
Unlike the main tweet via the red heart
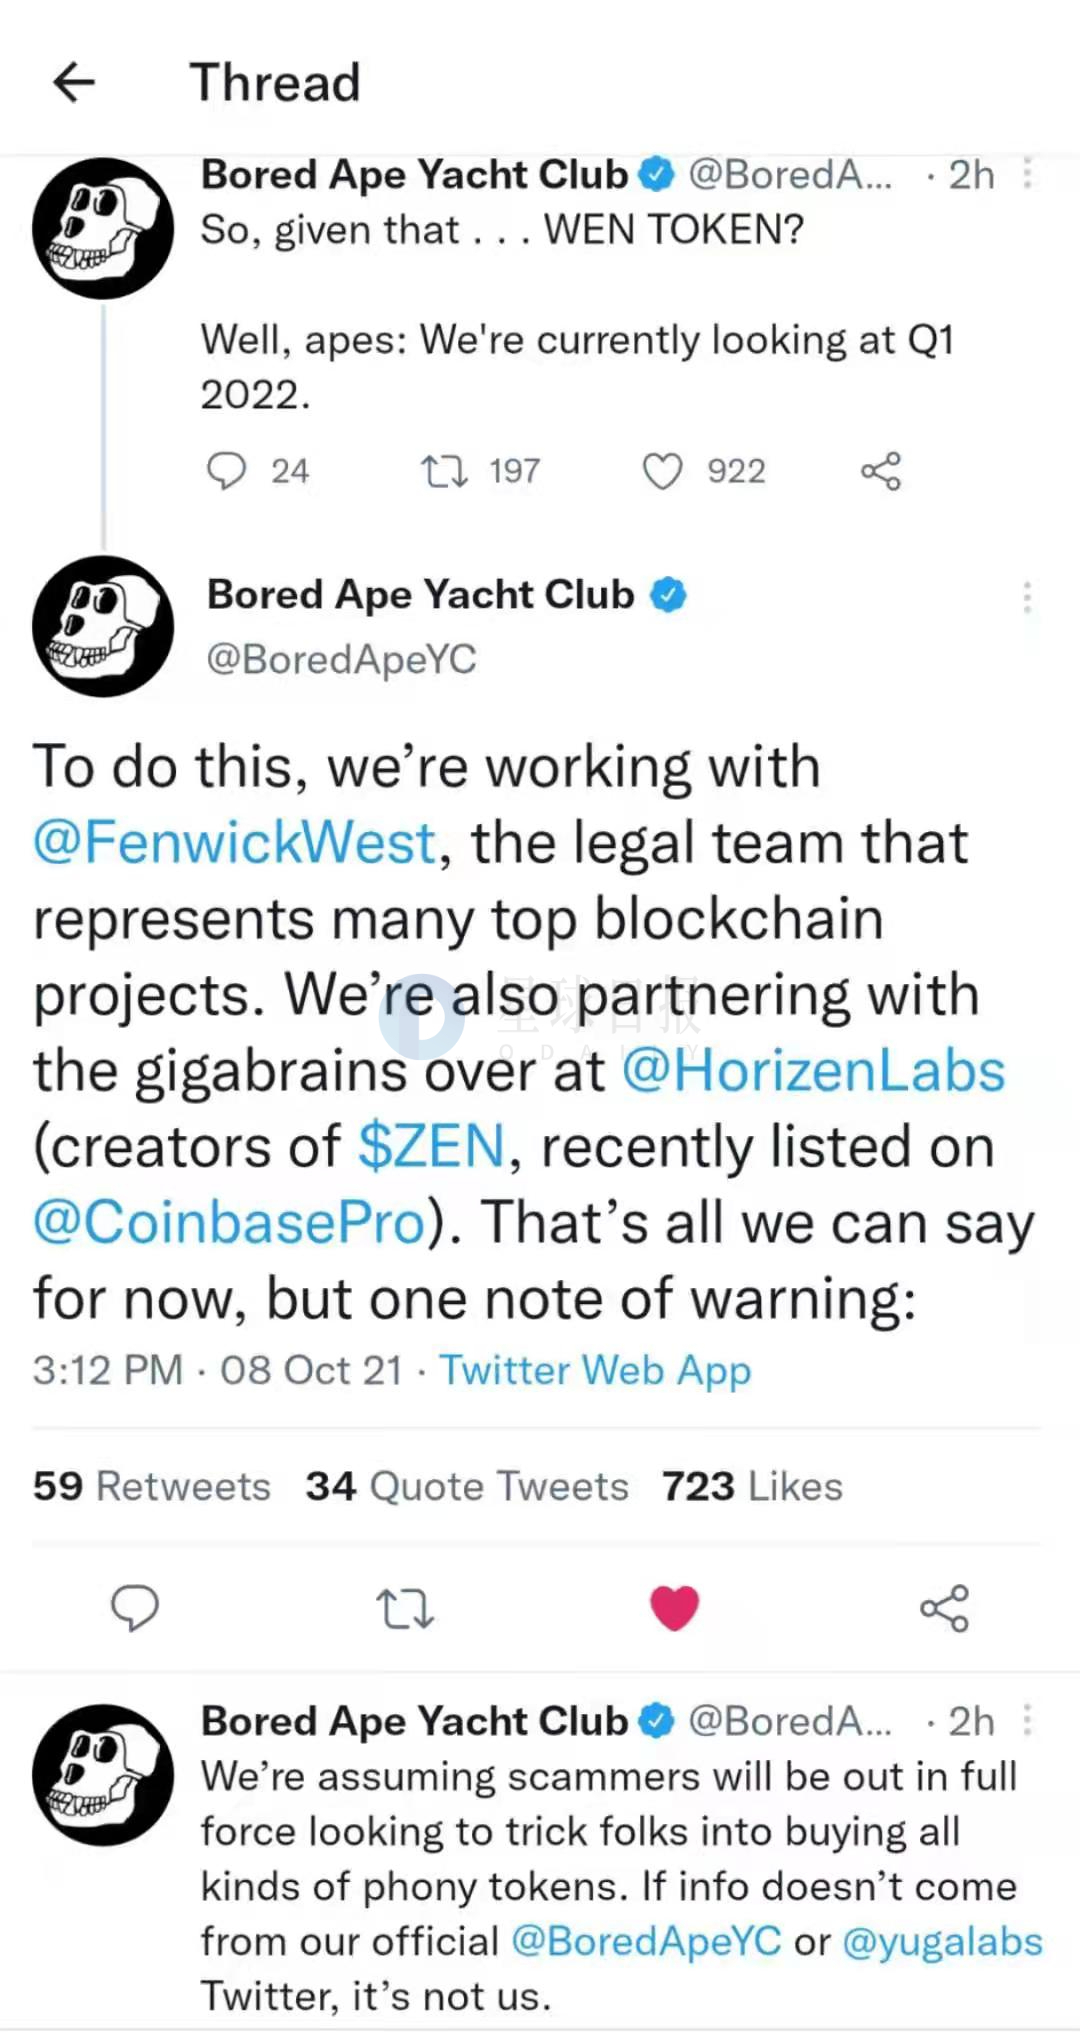click(675, 1608)
